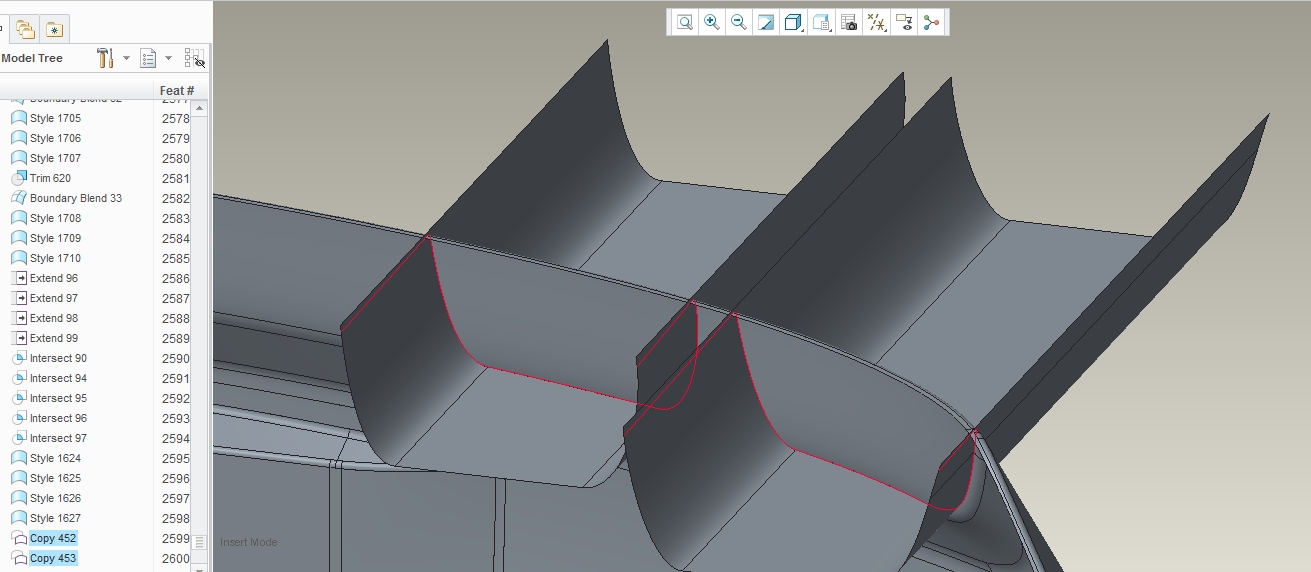Viewport: 1311px width, 572px height.
Task: Select Style 1625 in the model tree
Action: coord(55,478)
